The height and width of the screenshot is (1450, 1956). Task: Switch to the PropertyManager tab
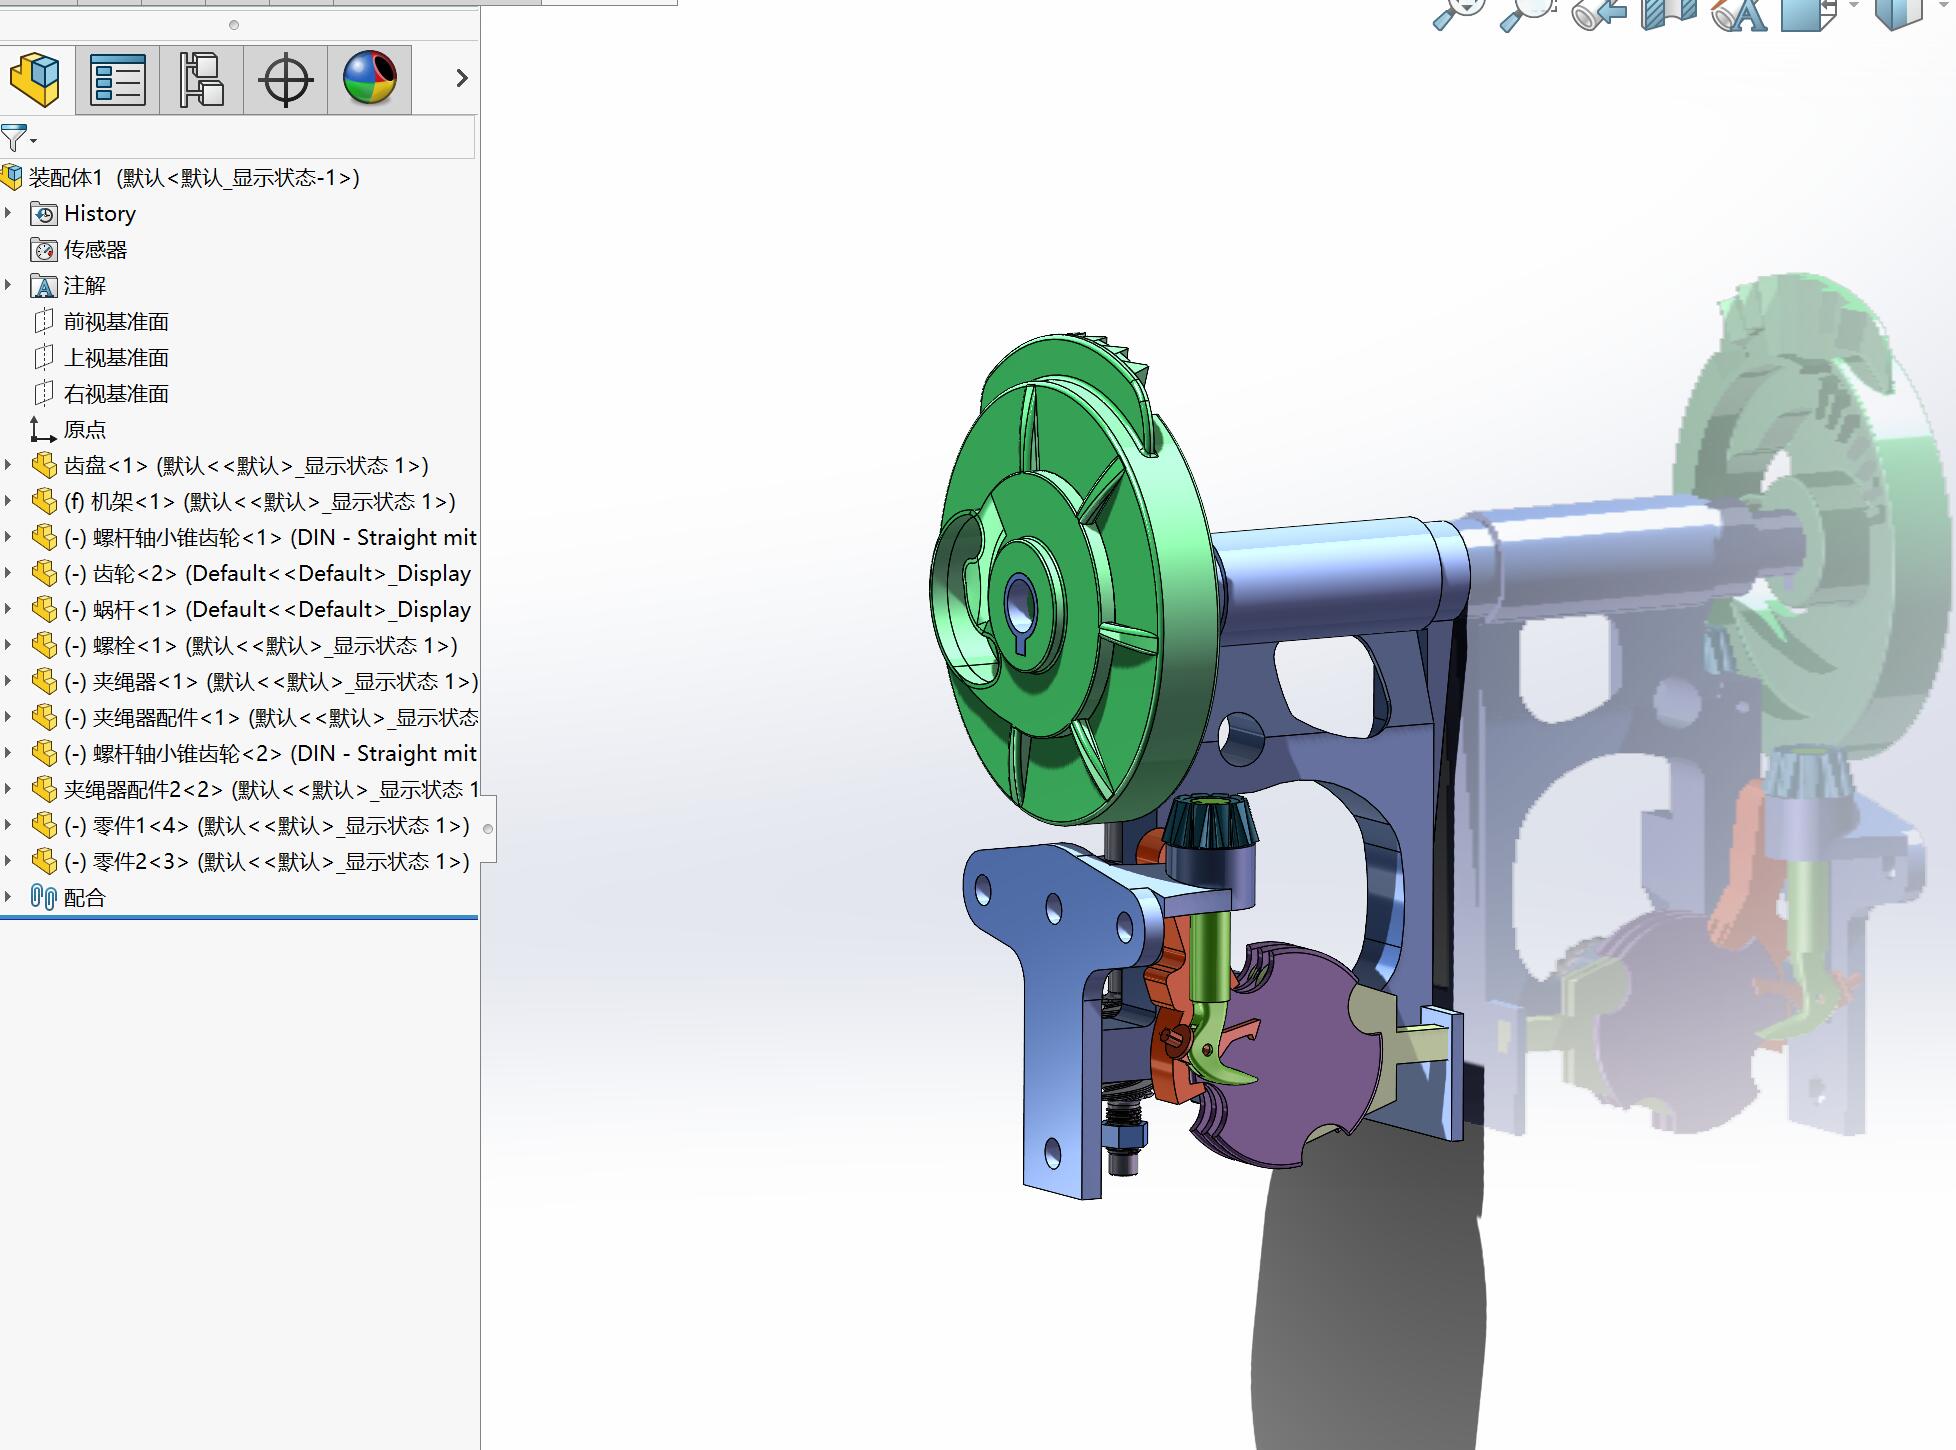(x=118, y=79)
